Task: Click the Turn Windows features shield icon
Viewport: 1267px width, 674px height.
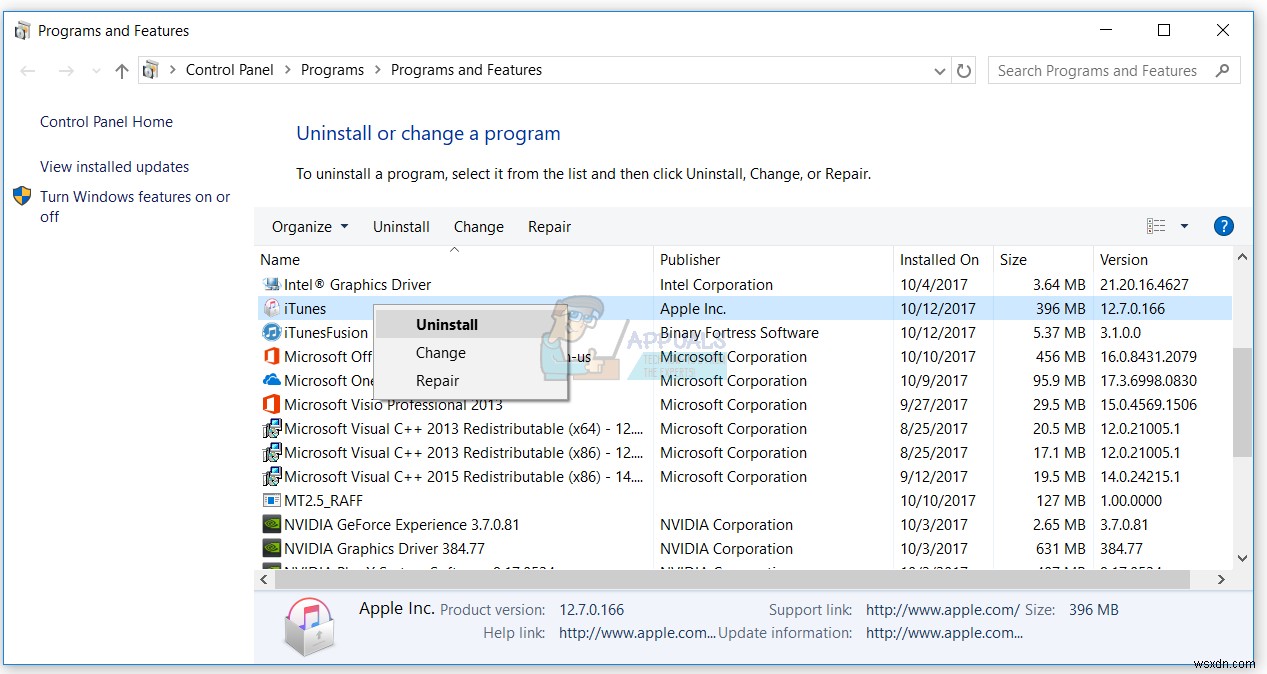Action: 22,196
